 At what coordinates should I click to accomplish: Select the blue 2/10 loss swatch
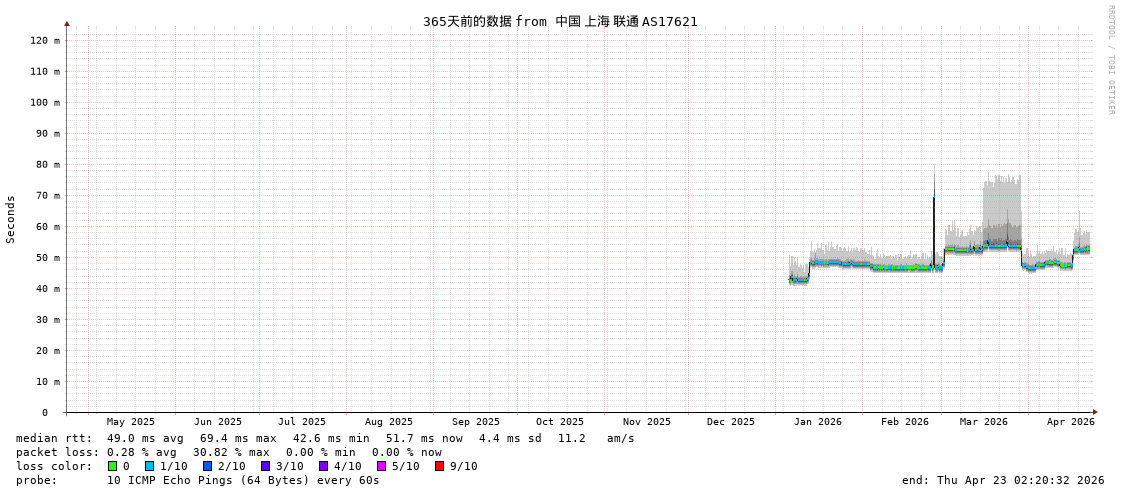(207, 466)
